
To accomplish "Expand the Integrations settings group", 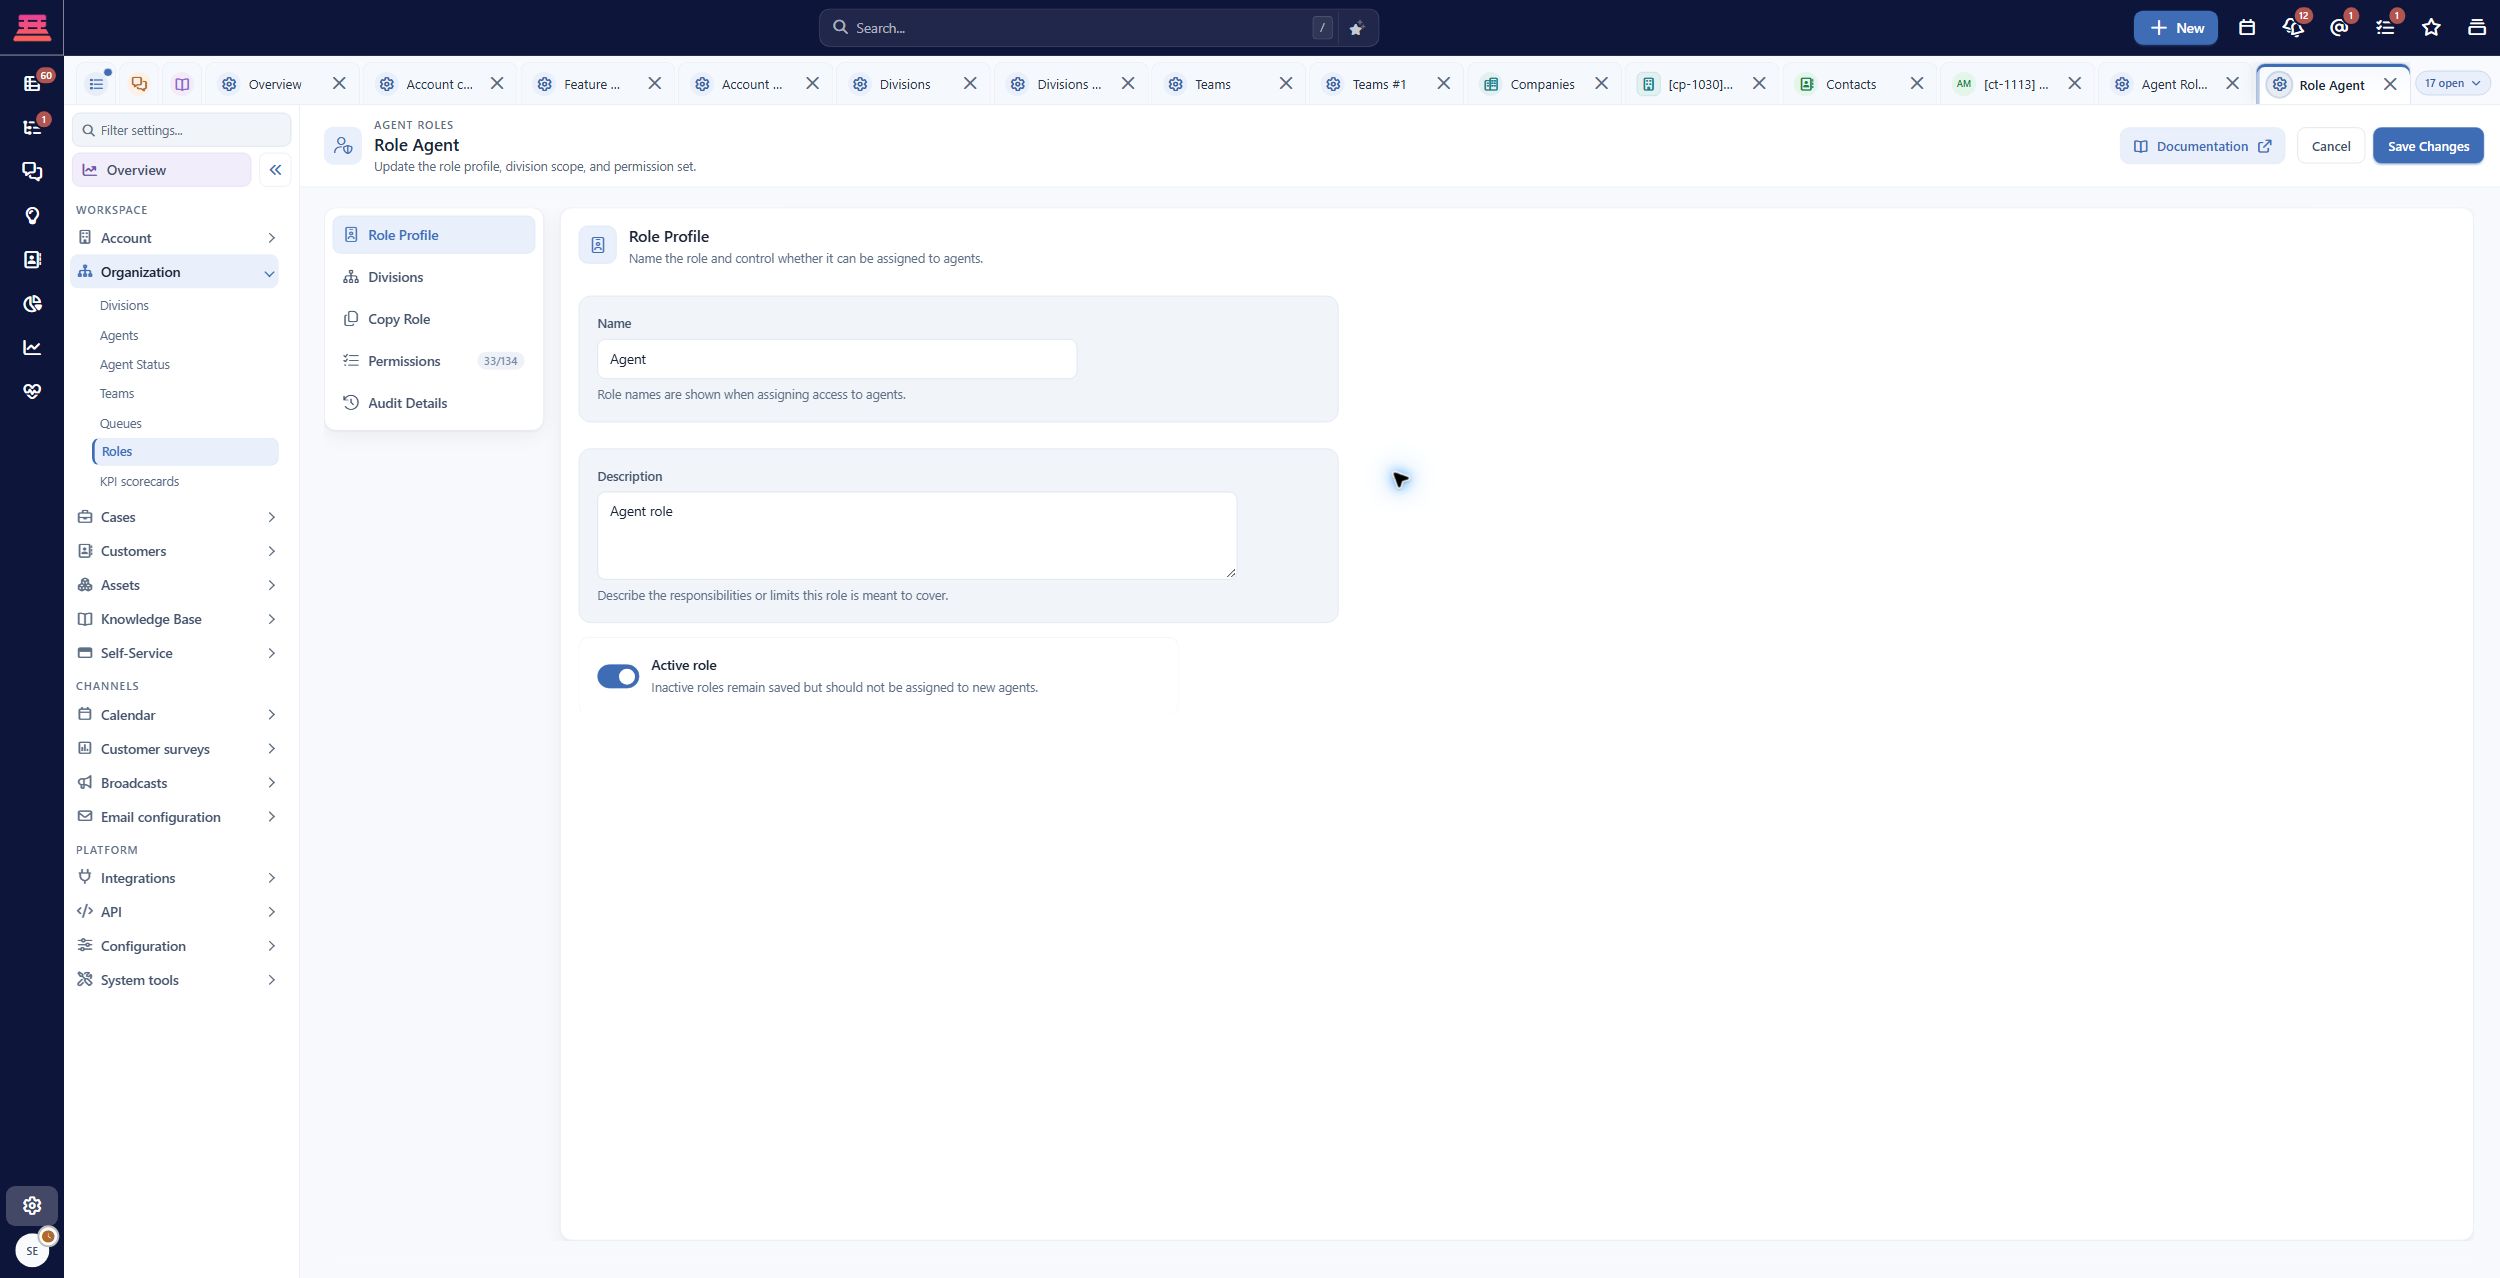I will 175,878.
